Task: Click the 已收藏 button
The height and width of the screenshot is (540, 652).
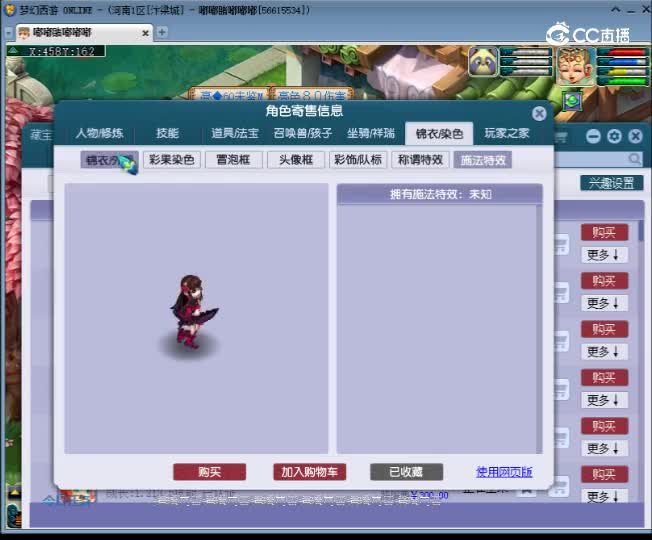Action: [x=406, y=472]
